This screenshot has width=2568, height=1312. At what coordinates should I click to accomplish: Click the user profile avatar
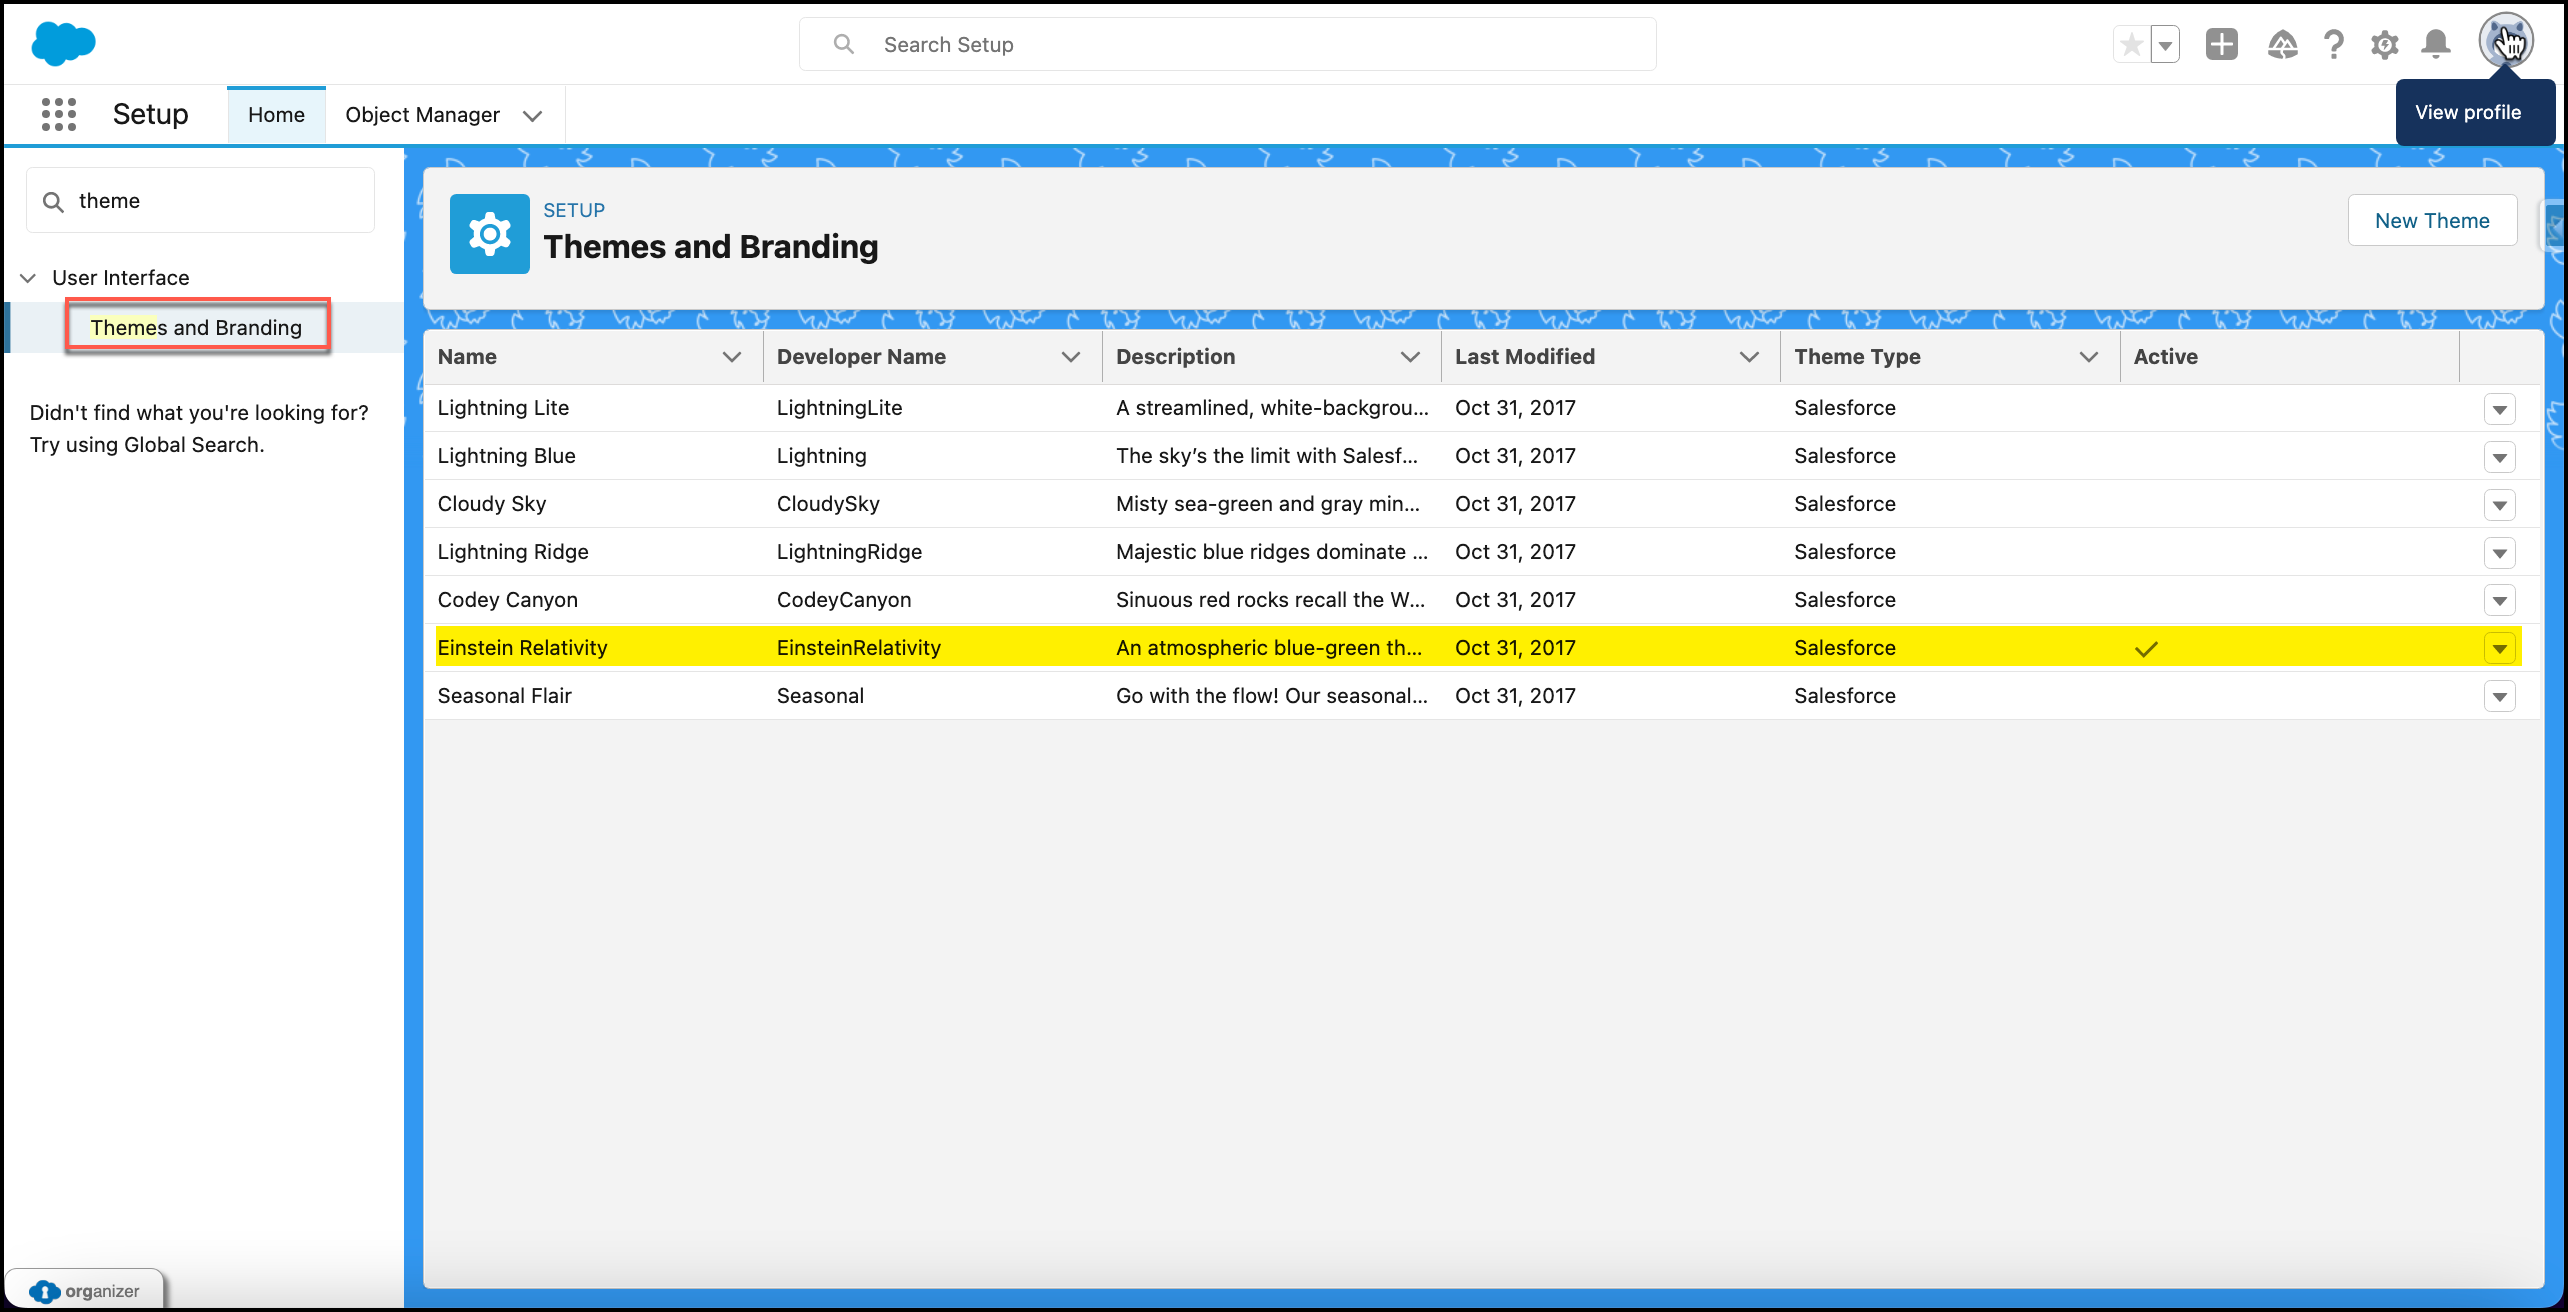pyautogui.click(x=2506, y=42)
